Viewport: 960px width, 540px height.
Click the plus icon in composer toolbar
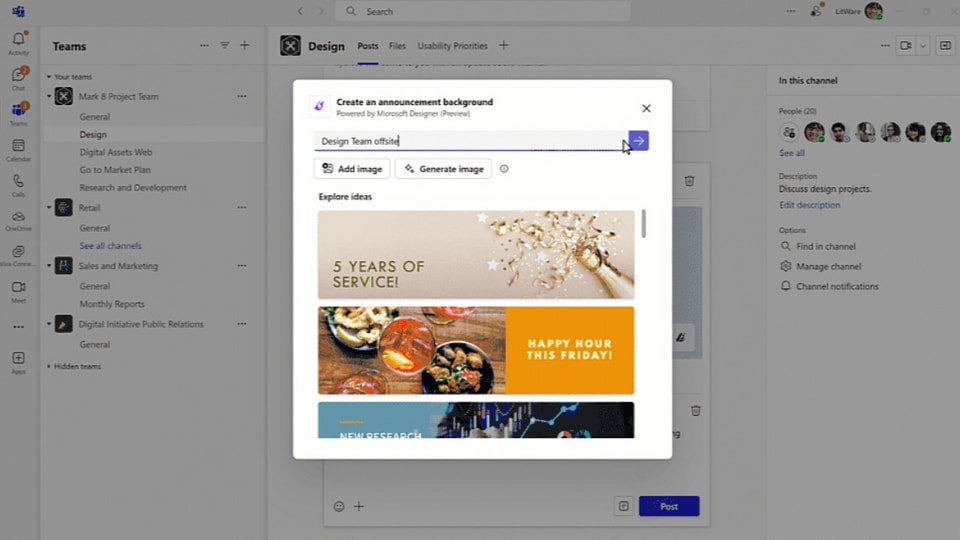[359, 506]
